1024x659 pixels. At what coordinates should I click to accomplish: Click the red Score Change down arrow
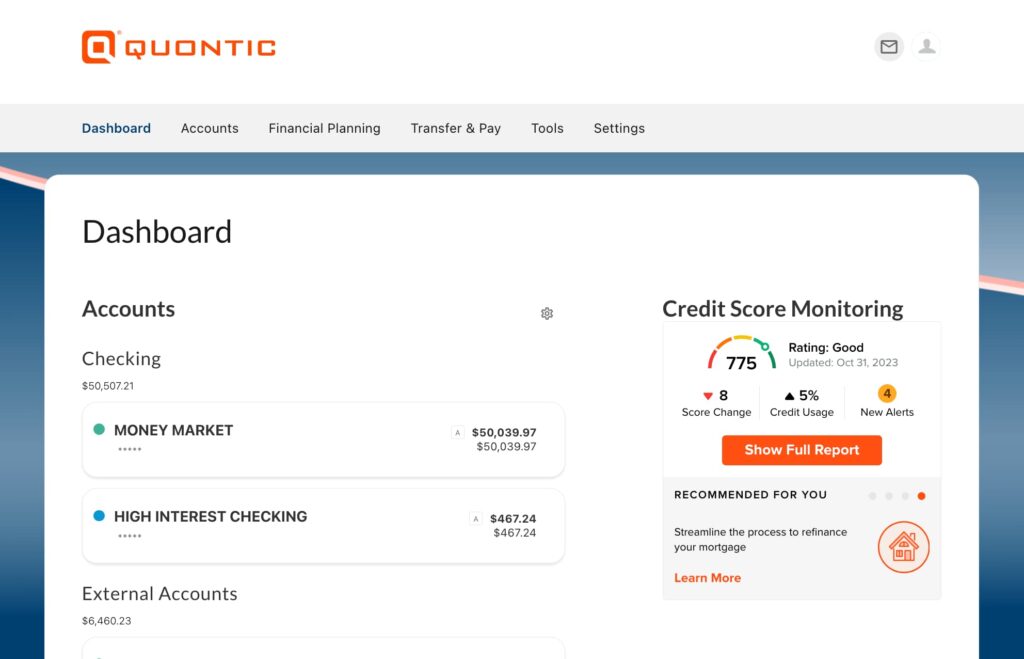(708, 396)
